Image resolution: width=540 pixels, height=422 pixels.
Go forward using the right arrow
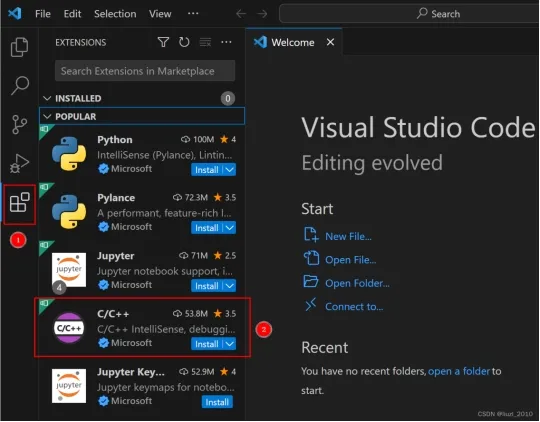tap(262, 14)
